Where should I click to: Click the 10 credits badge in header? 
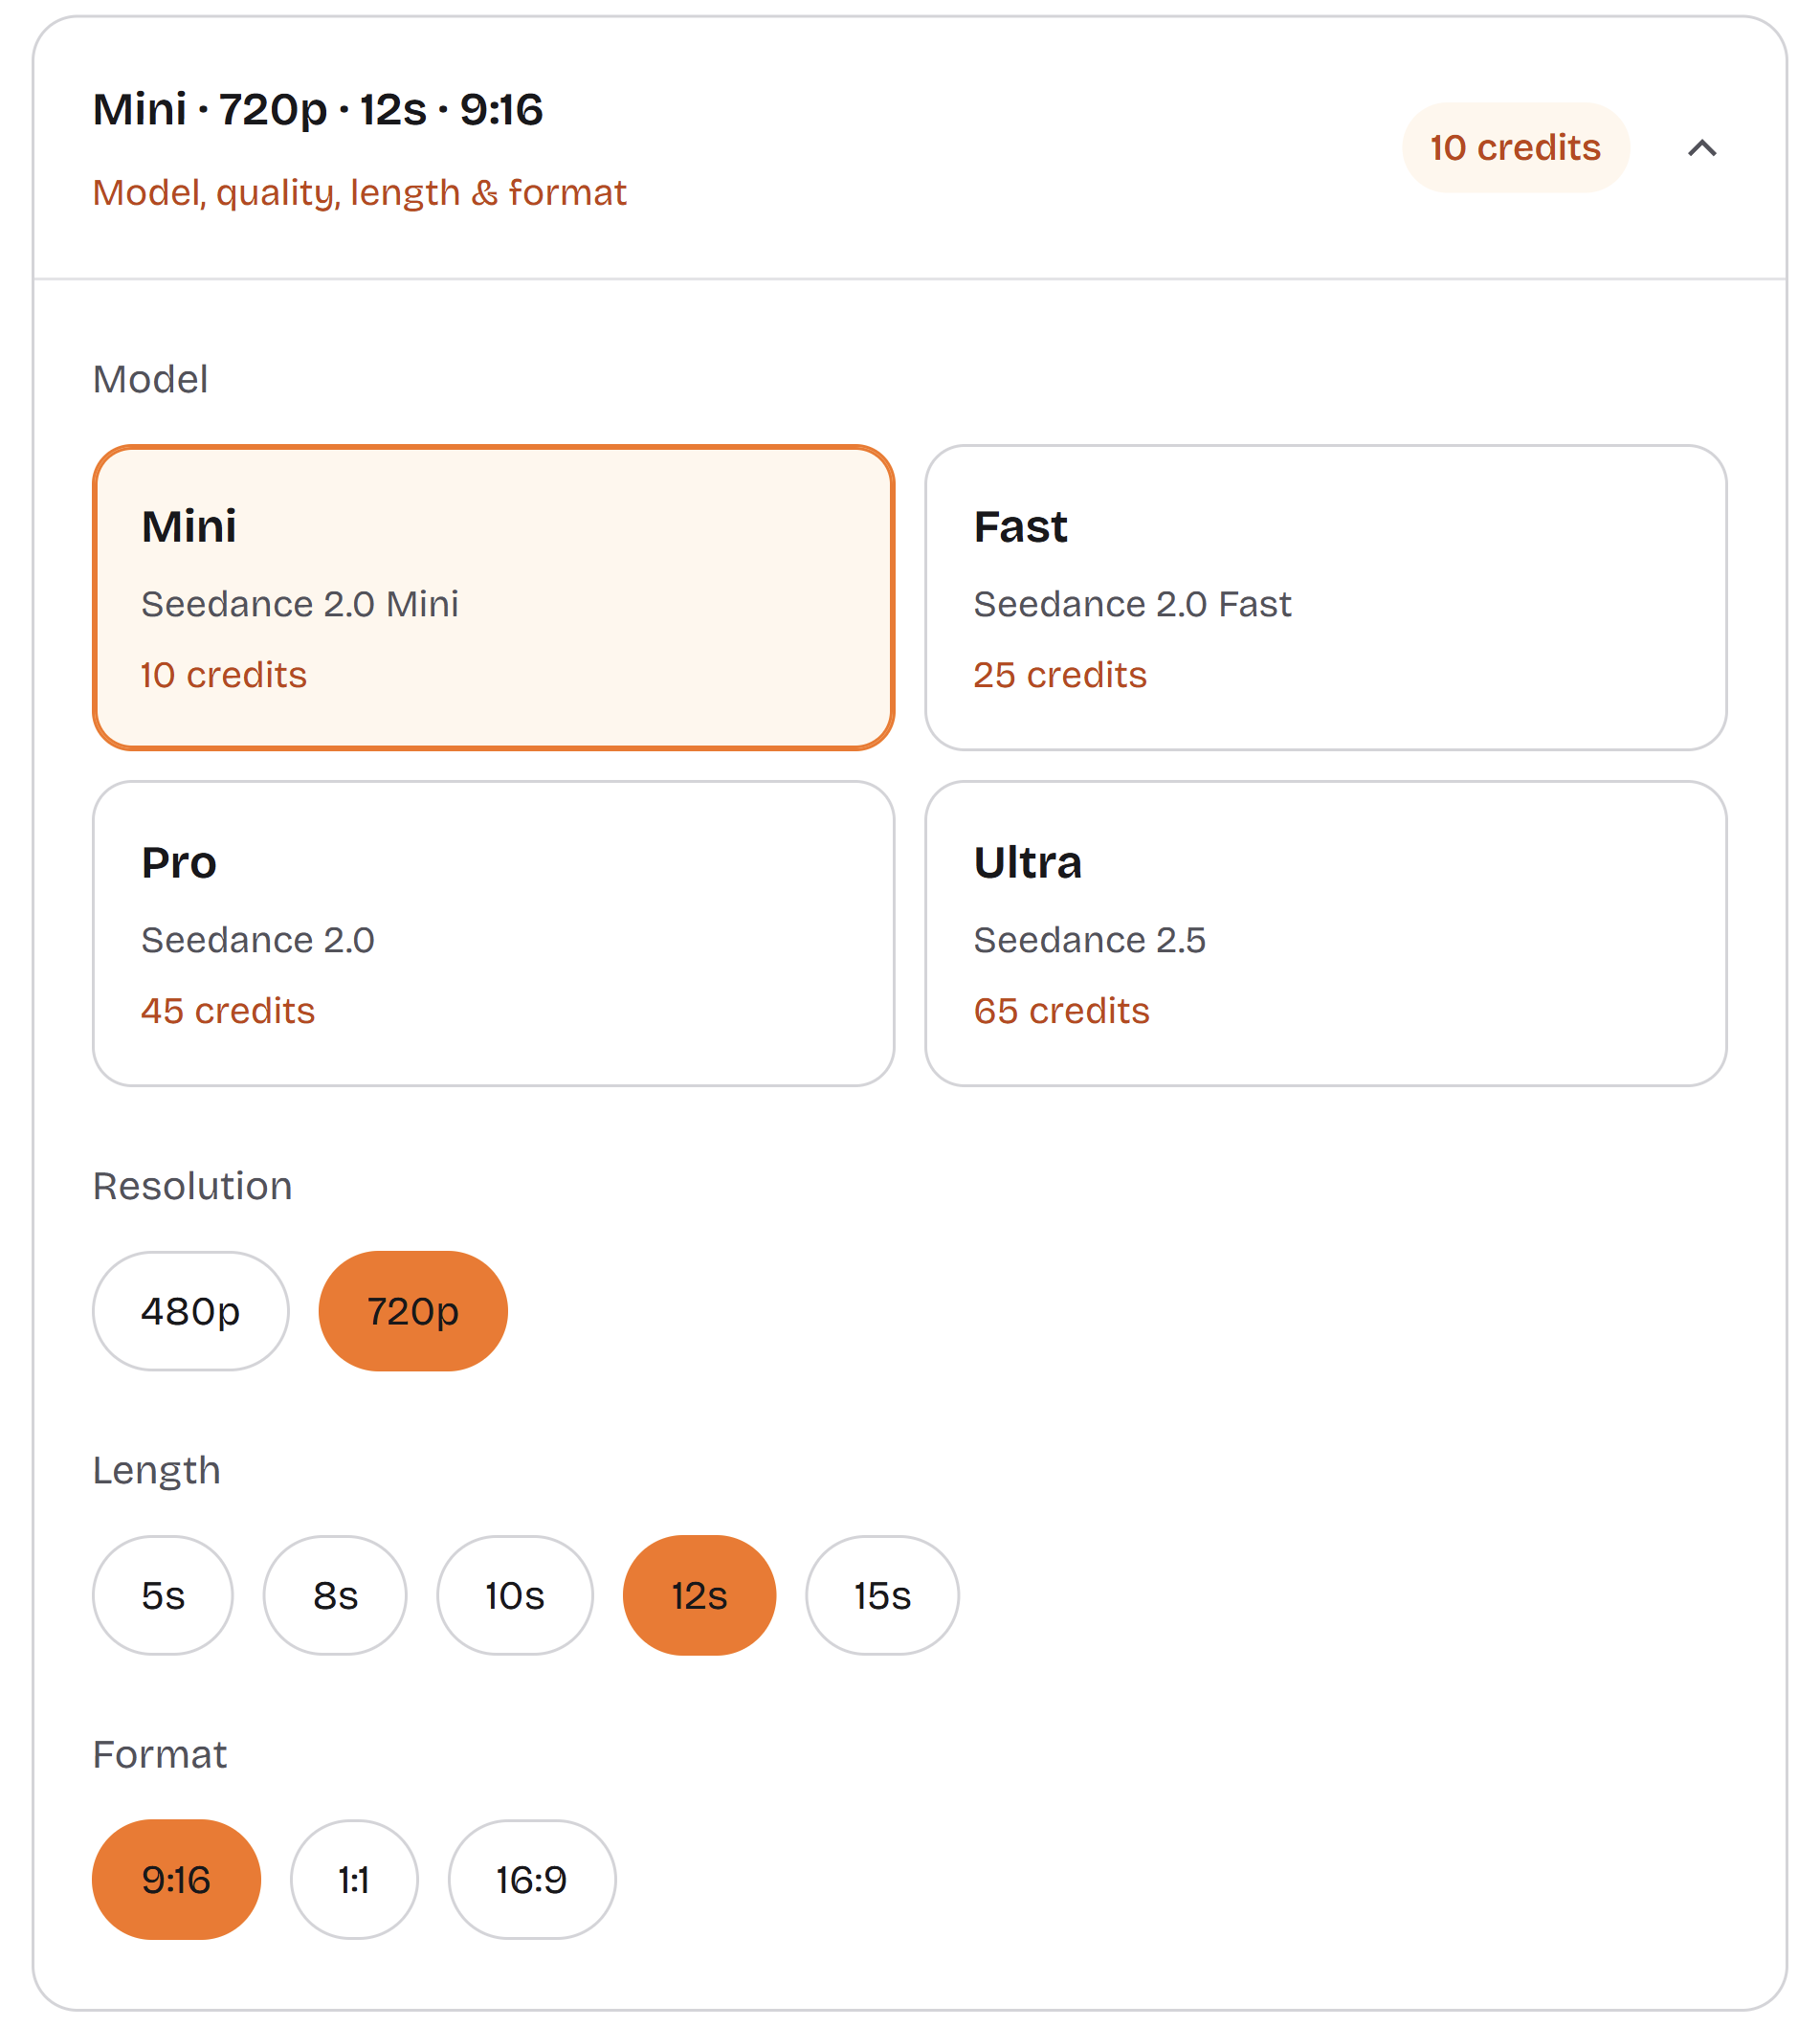pyautogui.click(x=1515, y=148)
